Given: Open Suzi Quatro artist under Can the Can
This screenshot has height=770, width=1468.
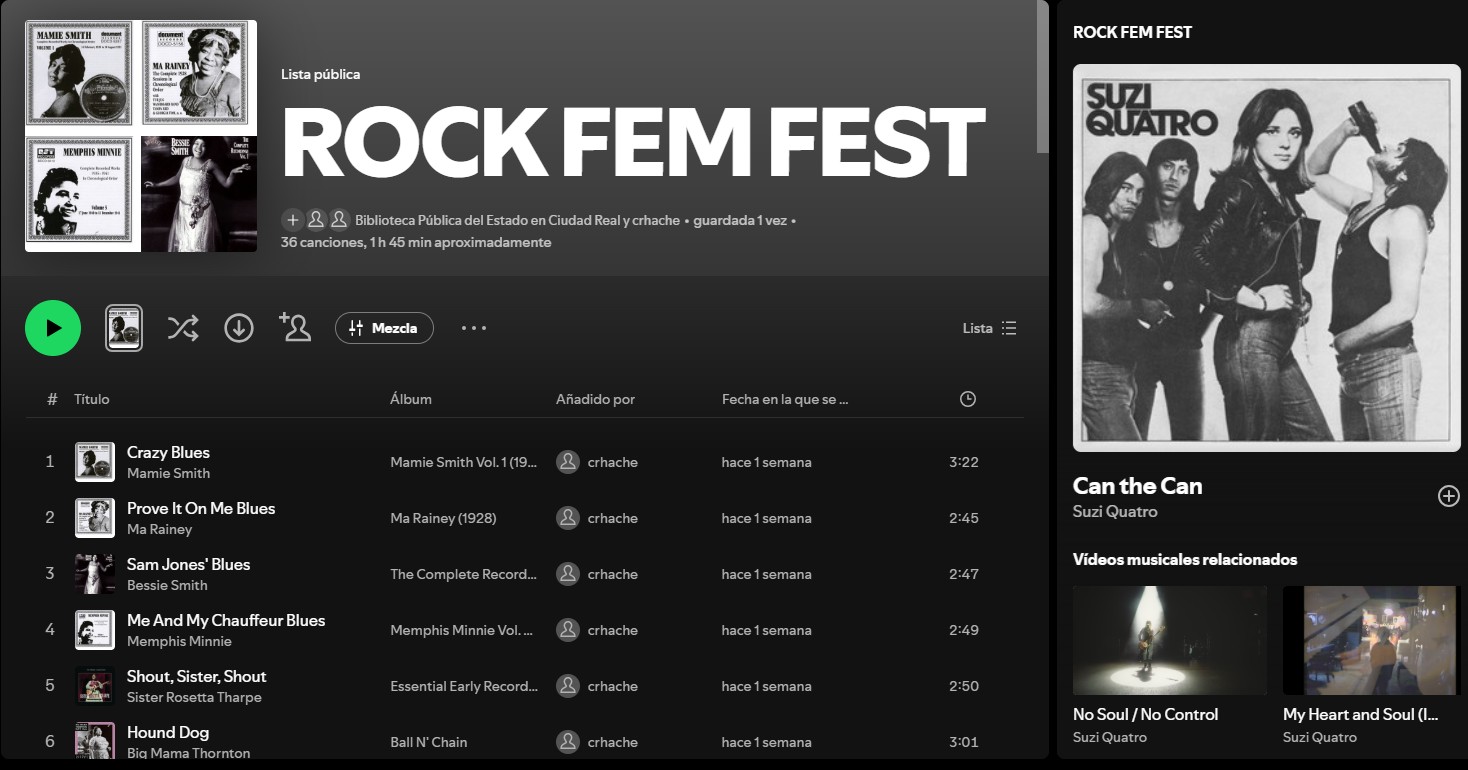Looking at the screenshot, I should click(x=1115, y=511).
